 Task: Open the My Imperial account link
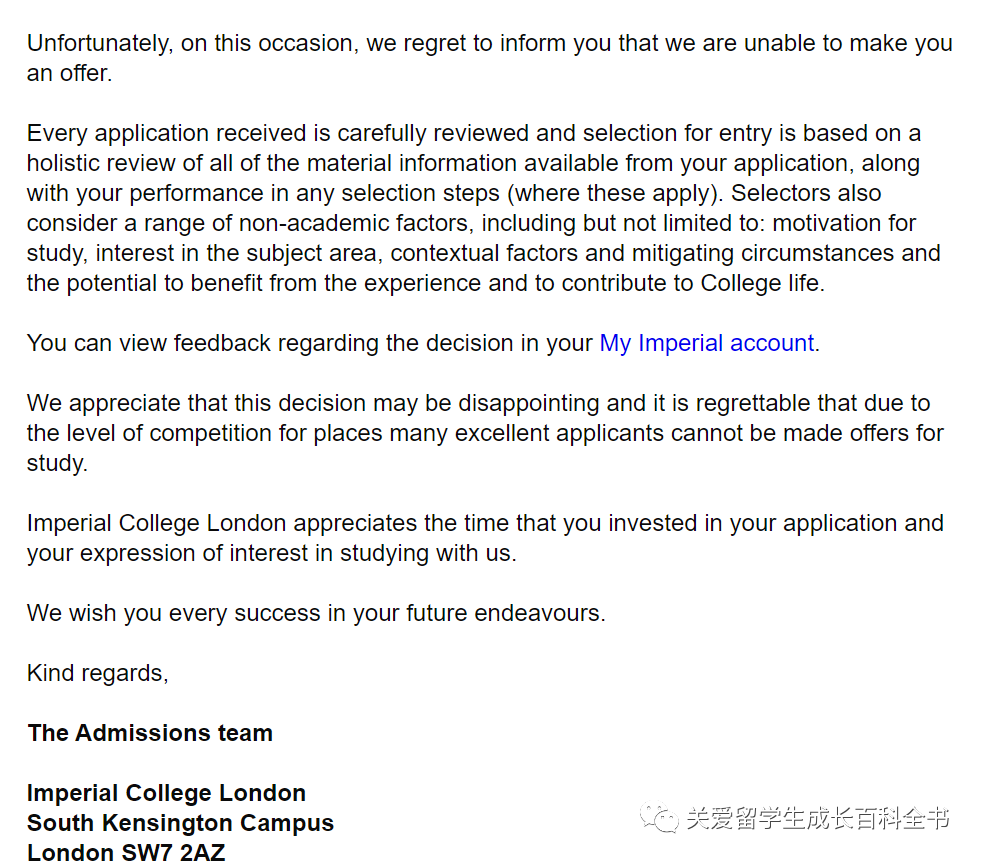point(707,344)
